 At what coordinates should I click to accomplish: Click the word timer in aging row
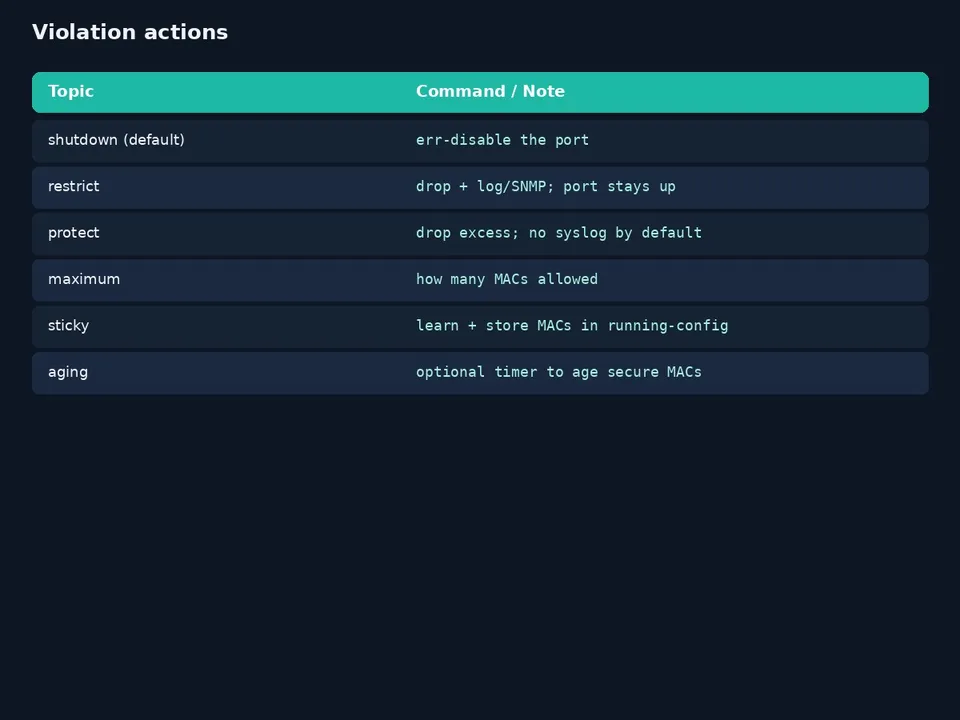(516, 372)
